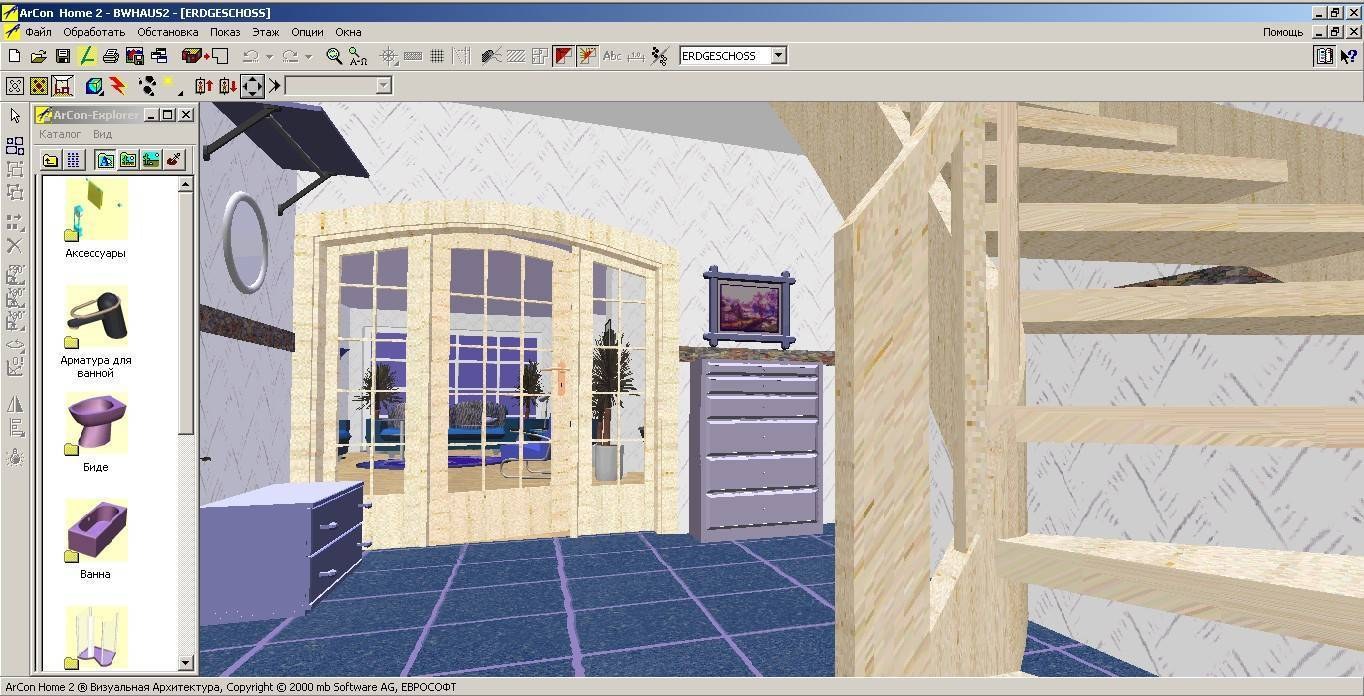Toggle the four-arrow navigation mode button

pos(252,86)
